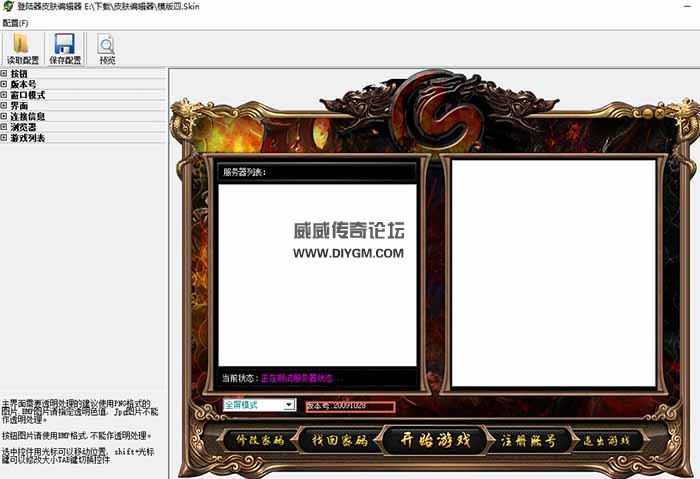The height and width of the screenshot is (479, 700).
Task: Click the 退出游戏 skin button
Action: pos(607,441)
